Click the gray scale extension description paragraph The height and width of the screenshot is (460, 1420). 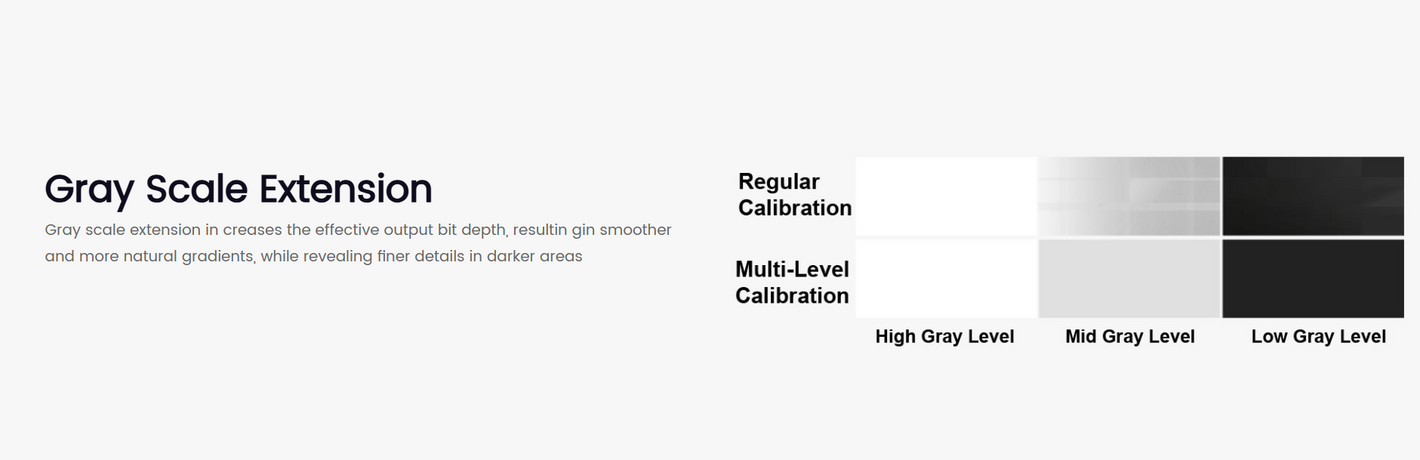click(358, 243)
